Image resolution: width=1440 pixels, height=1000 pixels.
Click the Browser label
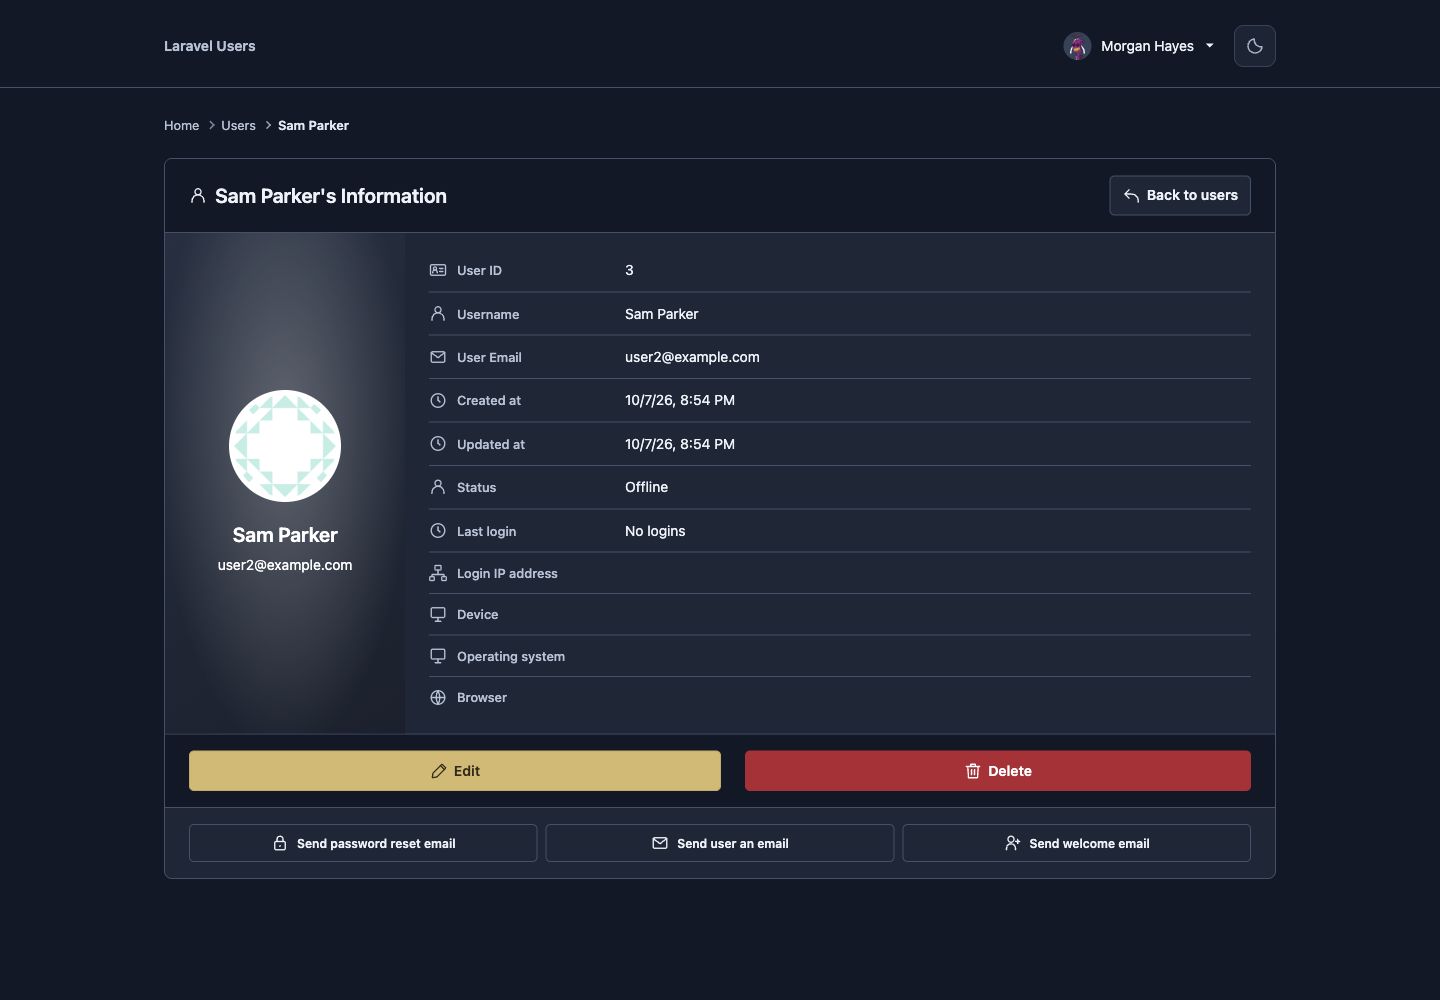click(x=482, y=698)
